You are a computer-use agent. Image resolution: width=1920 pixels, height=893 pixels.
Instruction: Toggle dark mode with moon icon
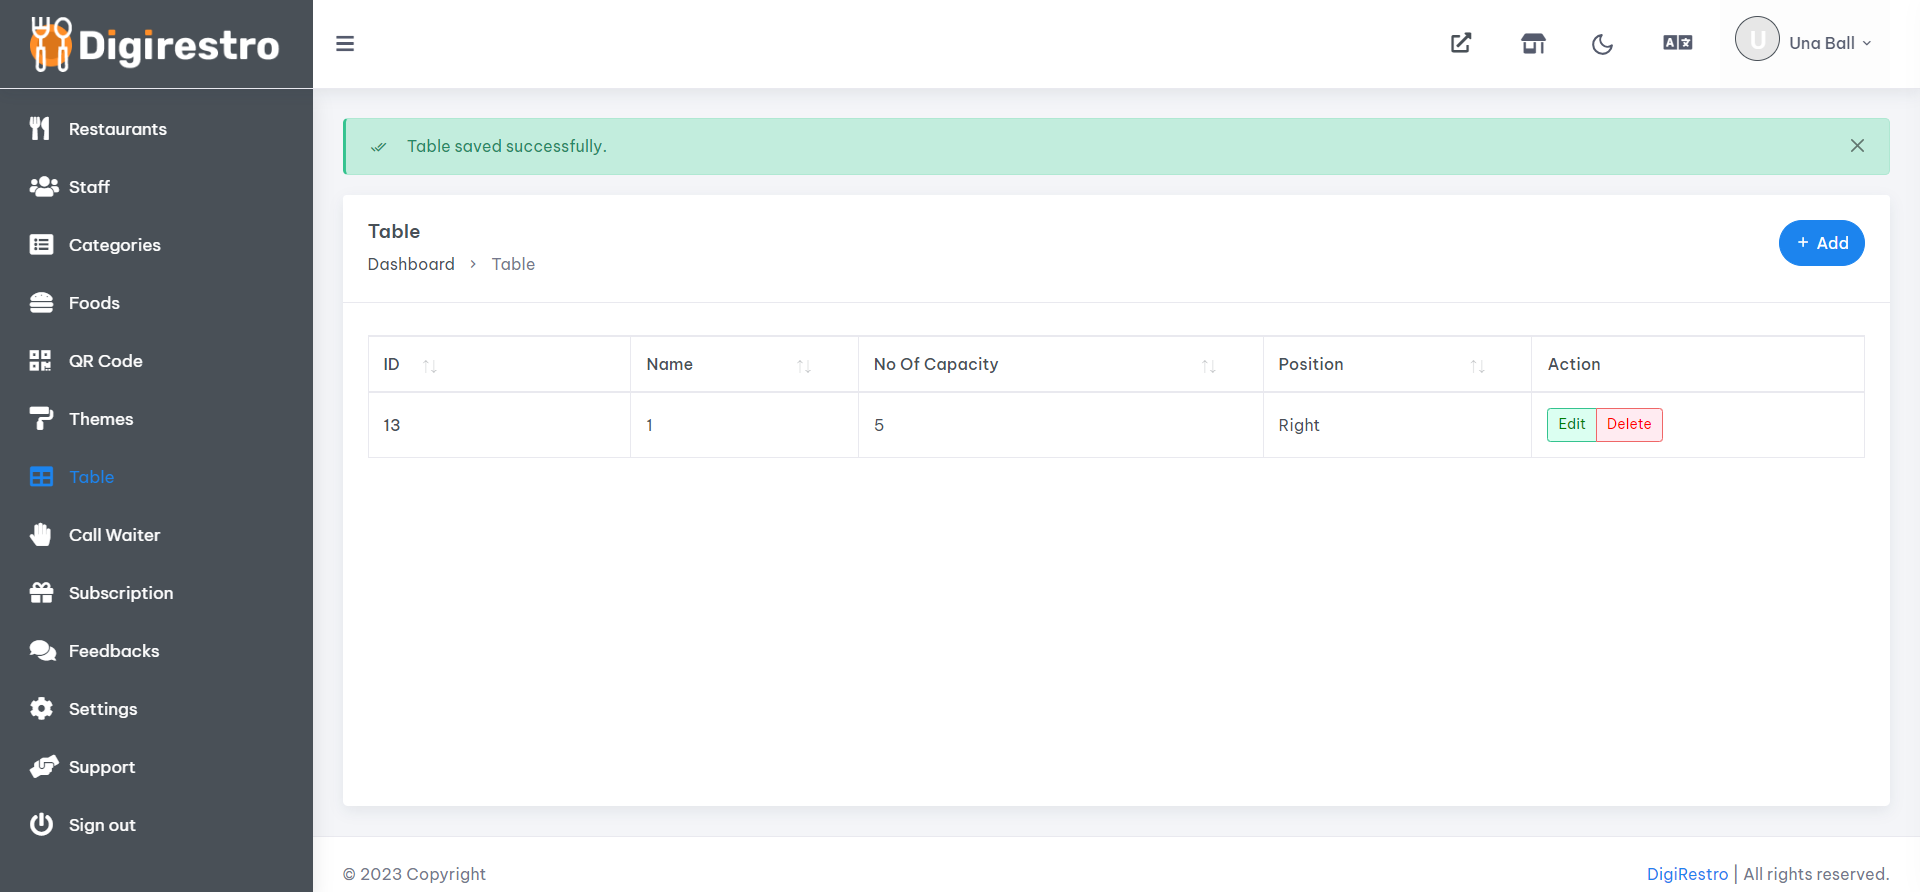pos(1602,44)
